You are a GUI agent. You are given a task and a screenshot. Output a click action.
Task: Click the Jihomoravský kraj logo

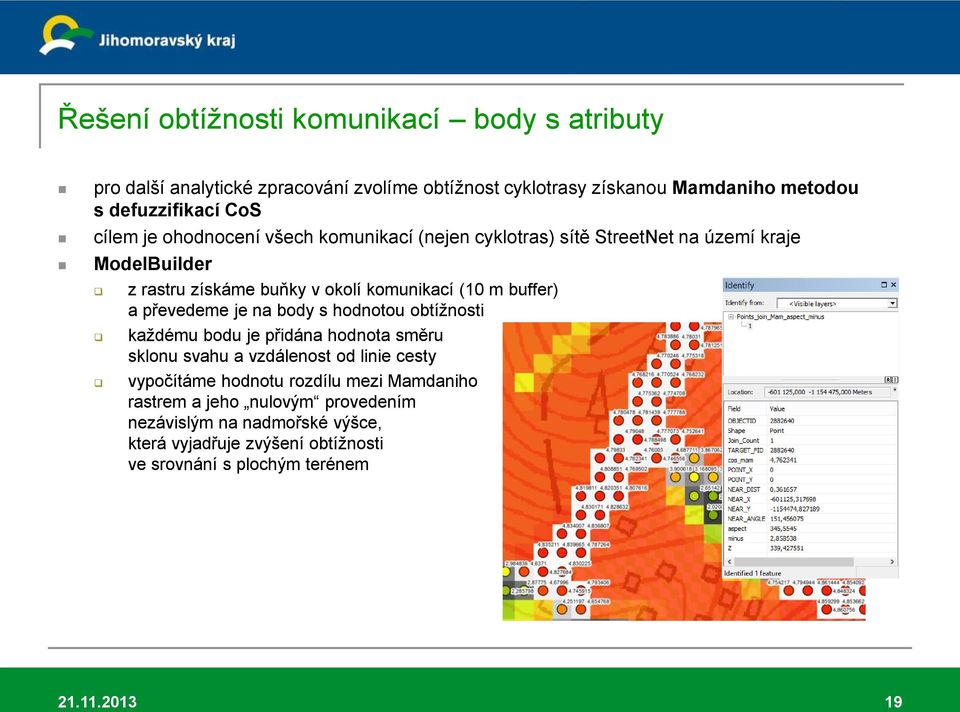pos(137,35)
